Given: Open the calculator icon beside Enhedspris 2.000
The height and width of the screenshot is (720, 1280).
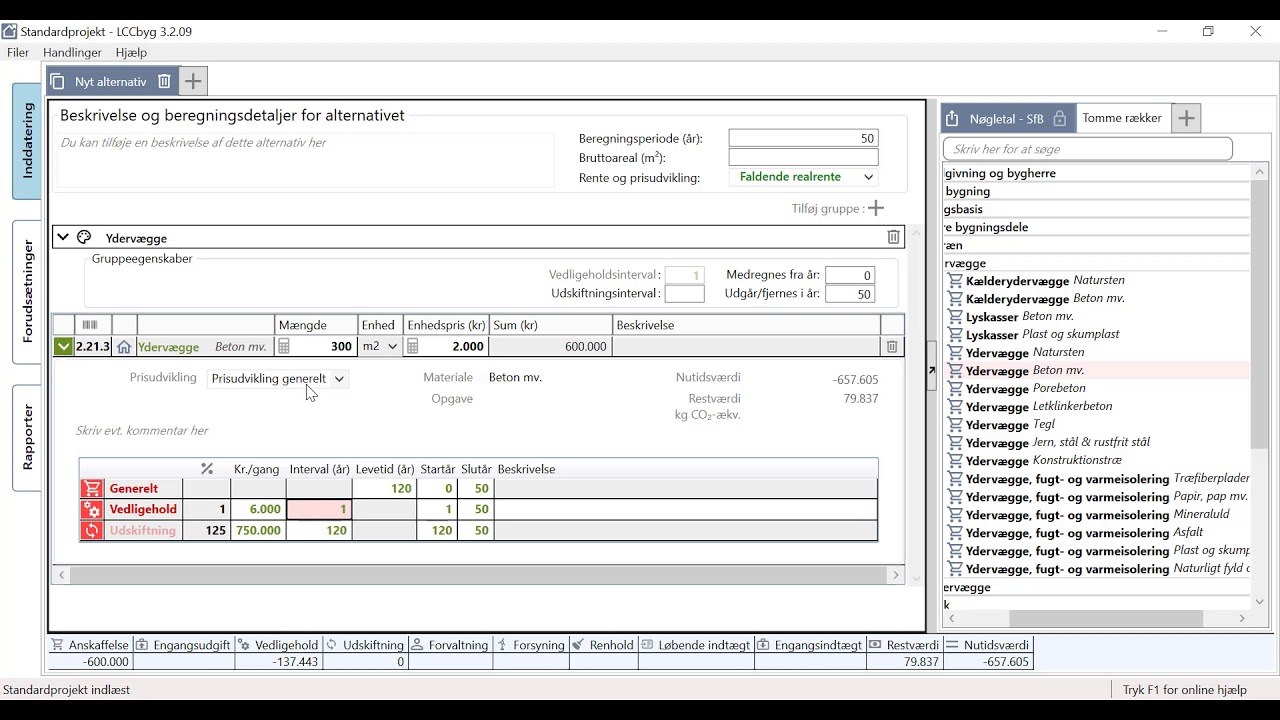Looking at the screenshot, I should [x=414, y=347].
